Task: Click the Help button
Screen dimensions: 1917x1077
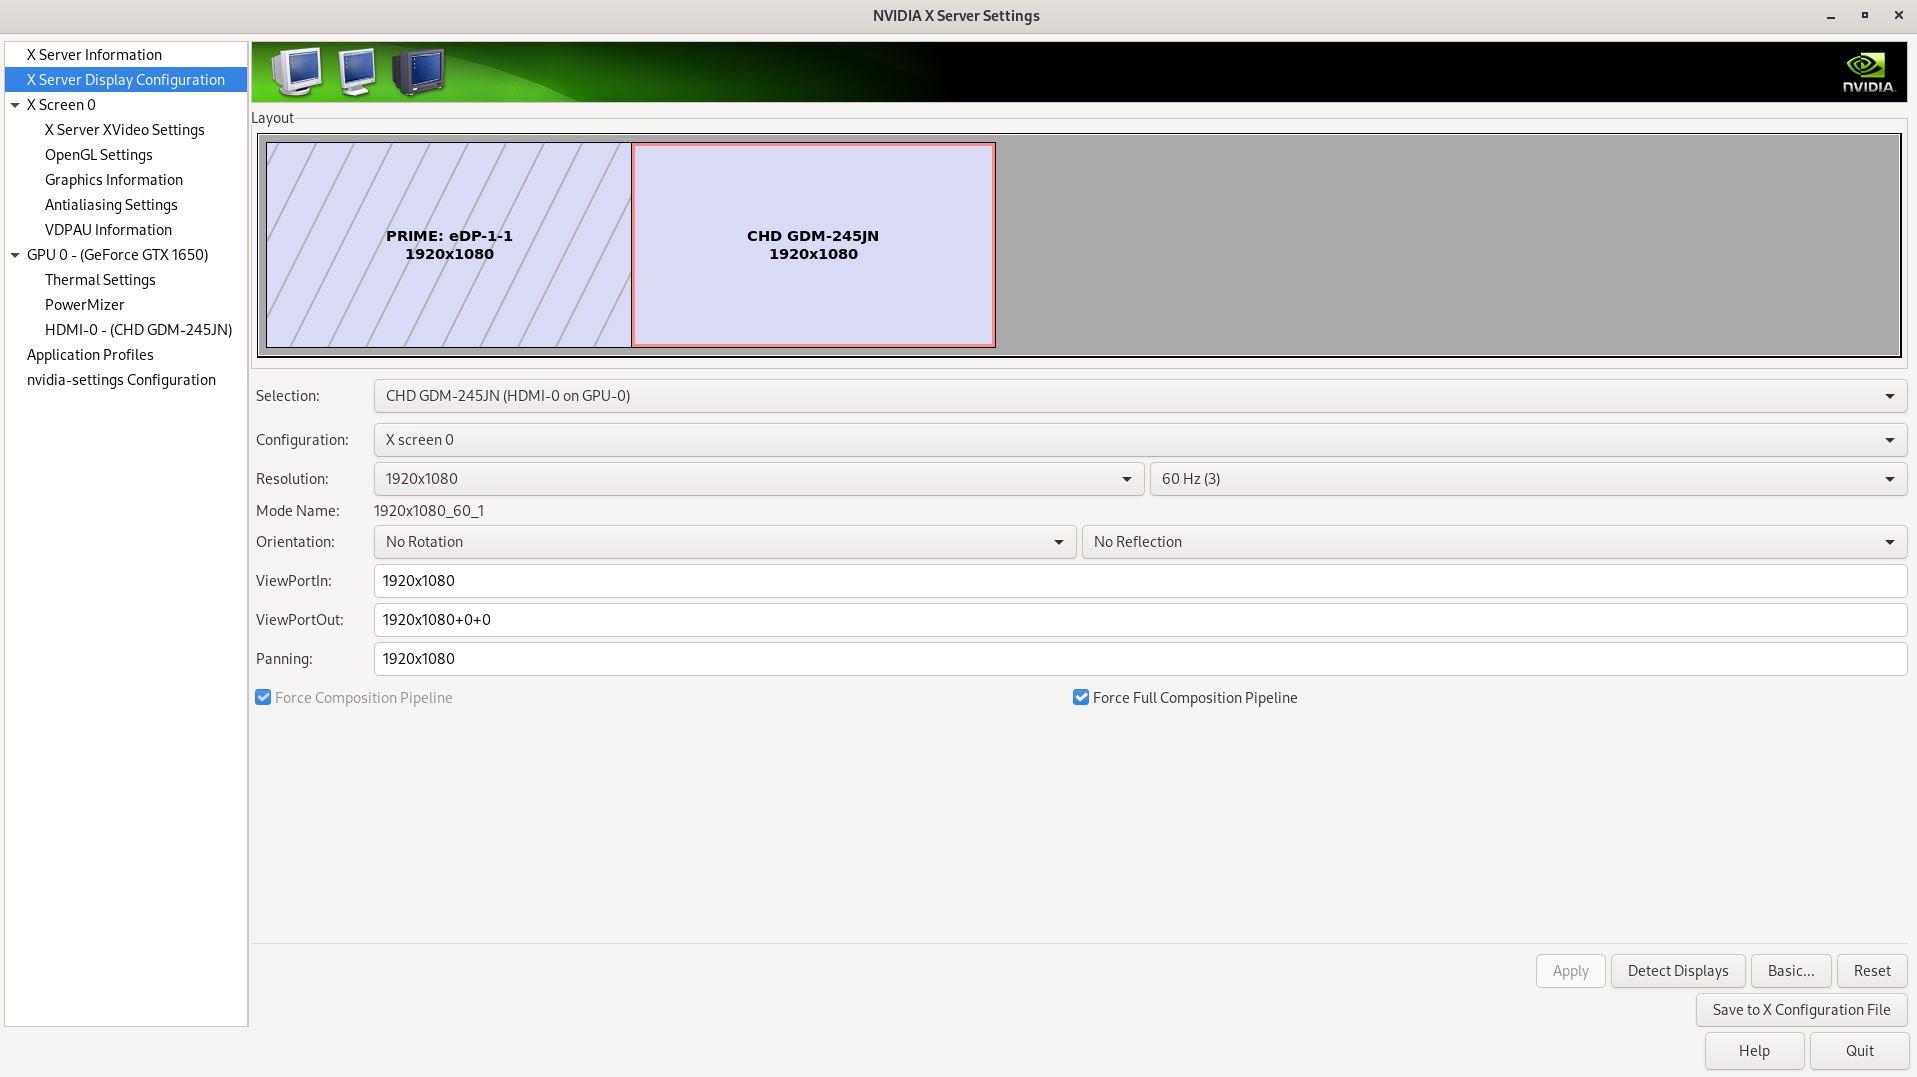Action: pyautogui.click(x=1754, y=1051)
